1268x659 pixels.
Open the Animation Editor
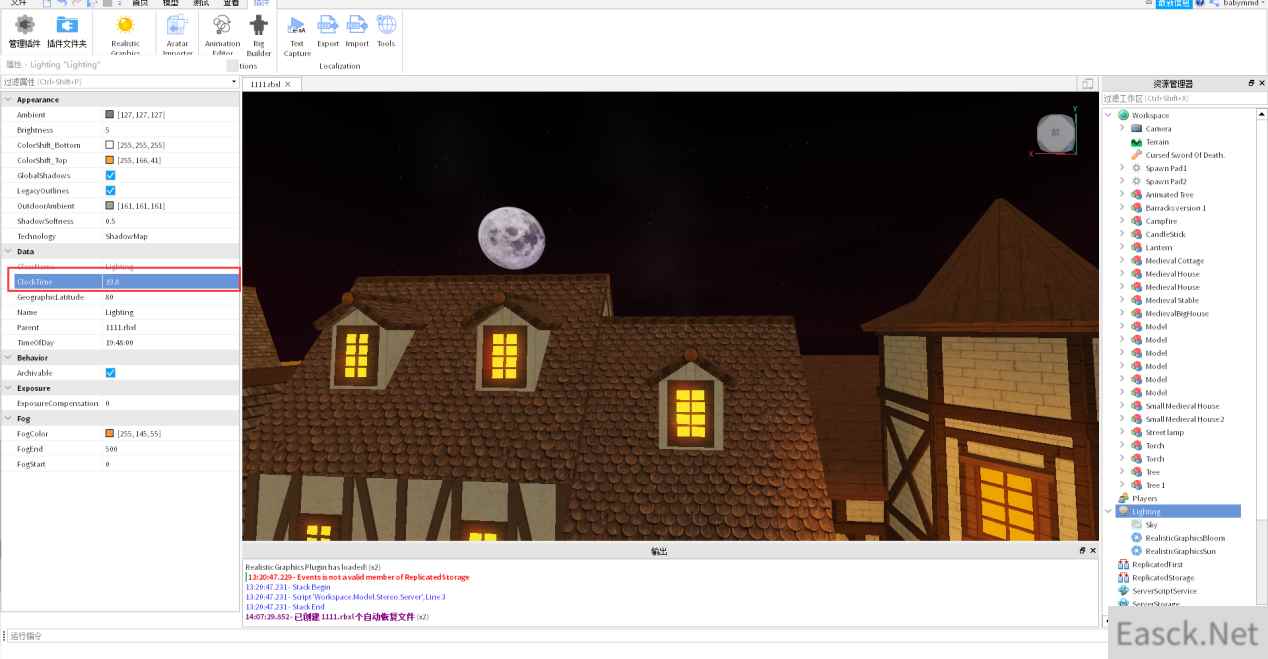tap(222, 34)
